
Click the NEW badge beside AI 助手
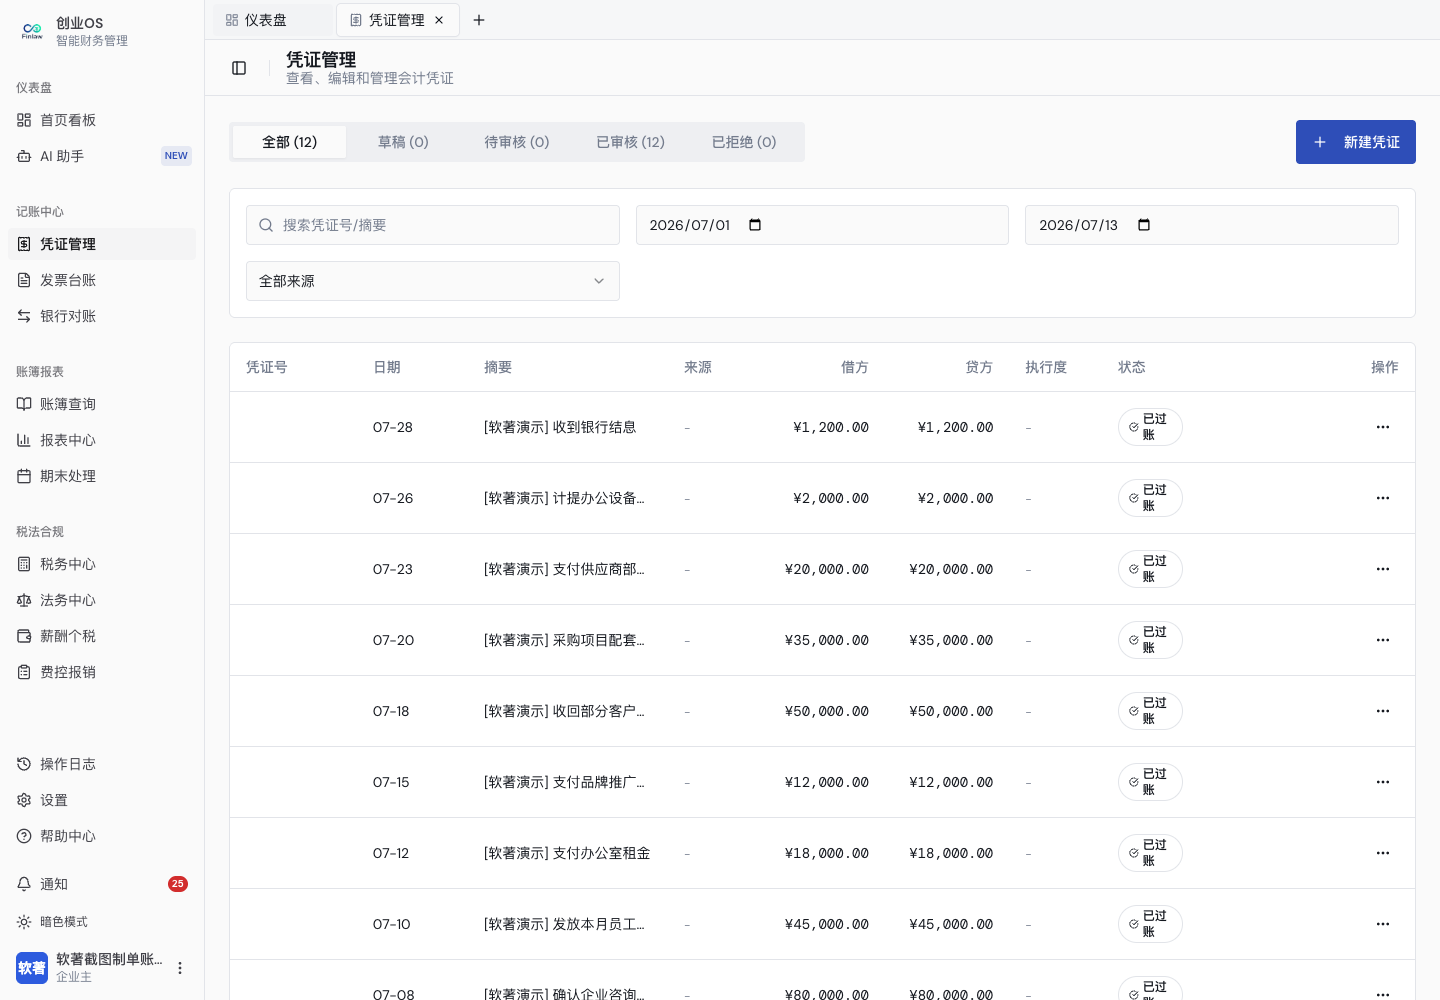pyautogui.click(x=176, y=156)
